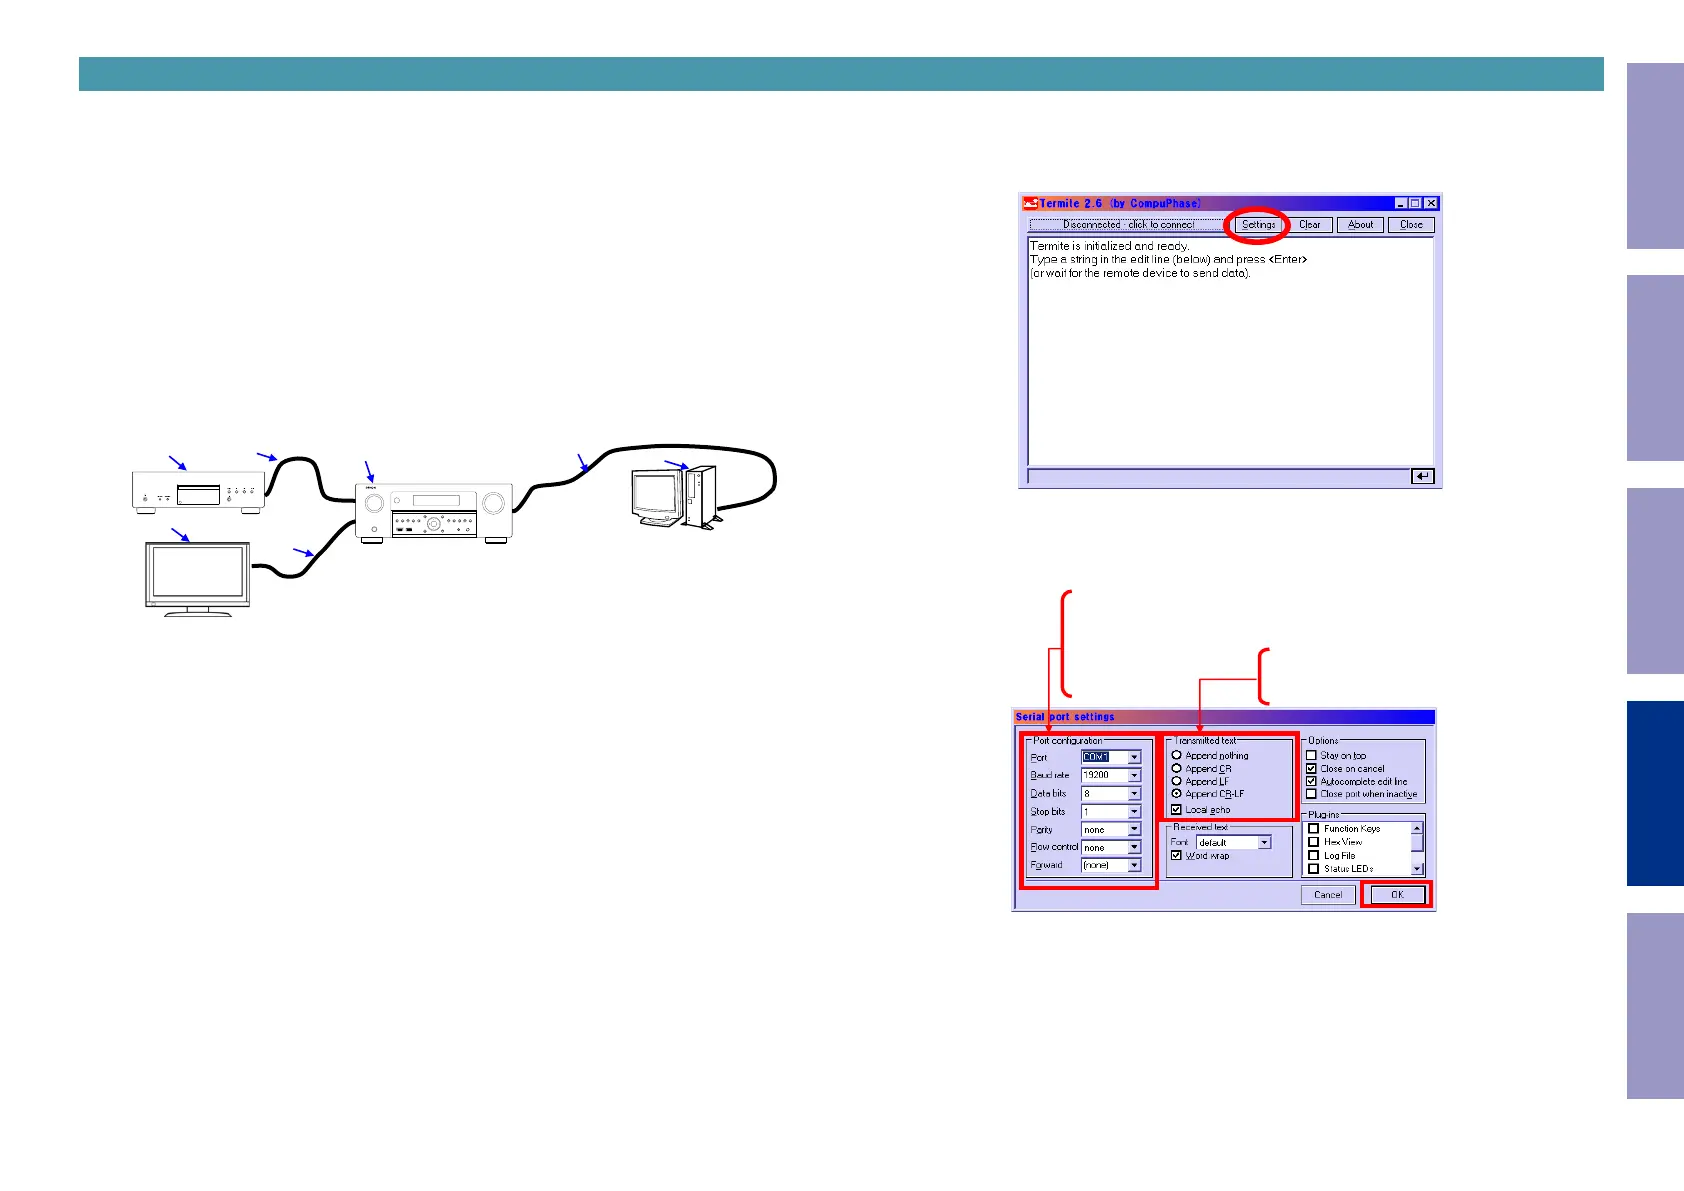Open the Port dropdown showing COM1
1684x1191 pixels.
[1111, 757]
